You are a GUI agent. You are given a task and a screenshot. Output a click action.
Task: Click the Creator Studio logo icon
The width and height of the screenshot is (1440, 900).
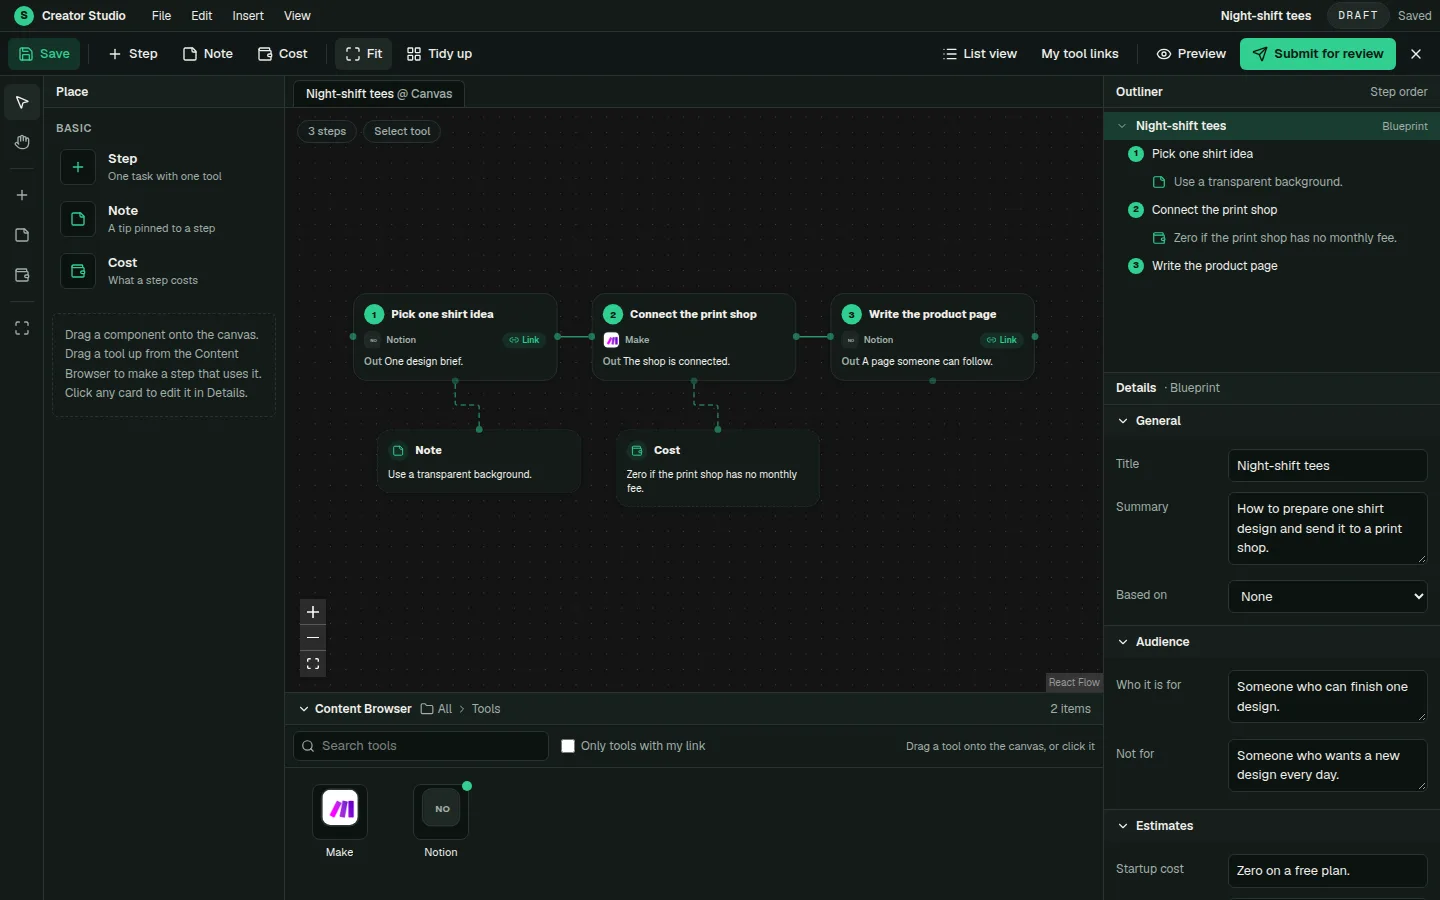pos(24,15)
